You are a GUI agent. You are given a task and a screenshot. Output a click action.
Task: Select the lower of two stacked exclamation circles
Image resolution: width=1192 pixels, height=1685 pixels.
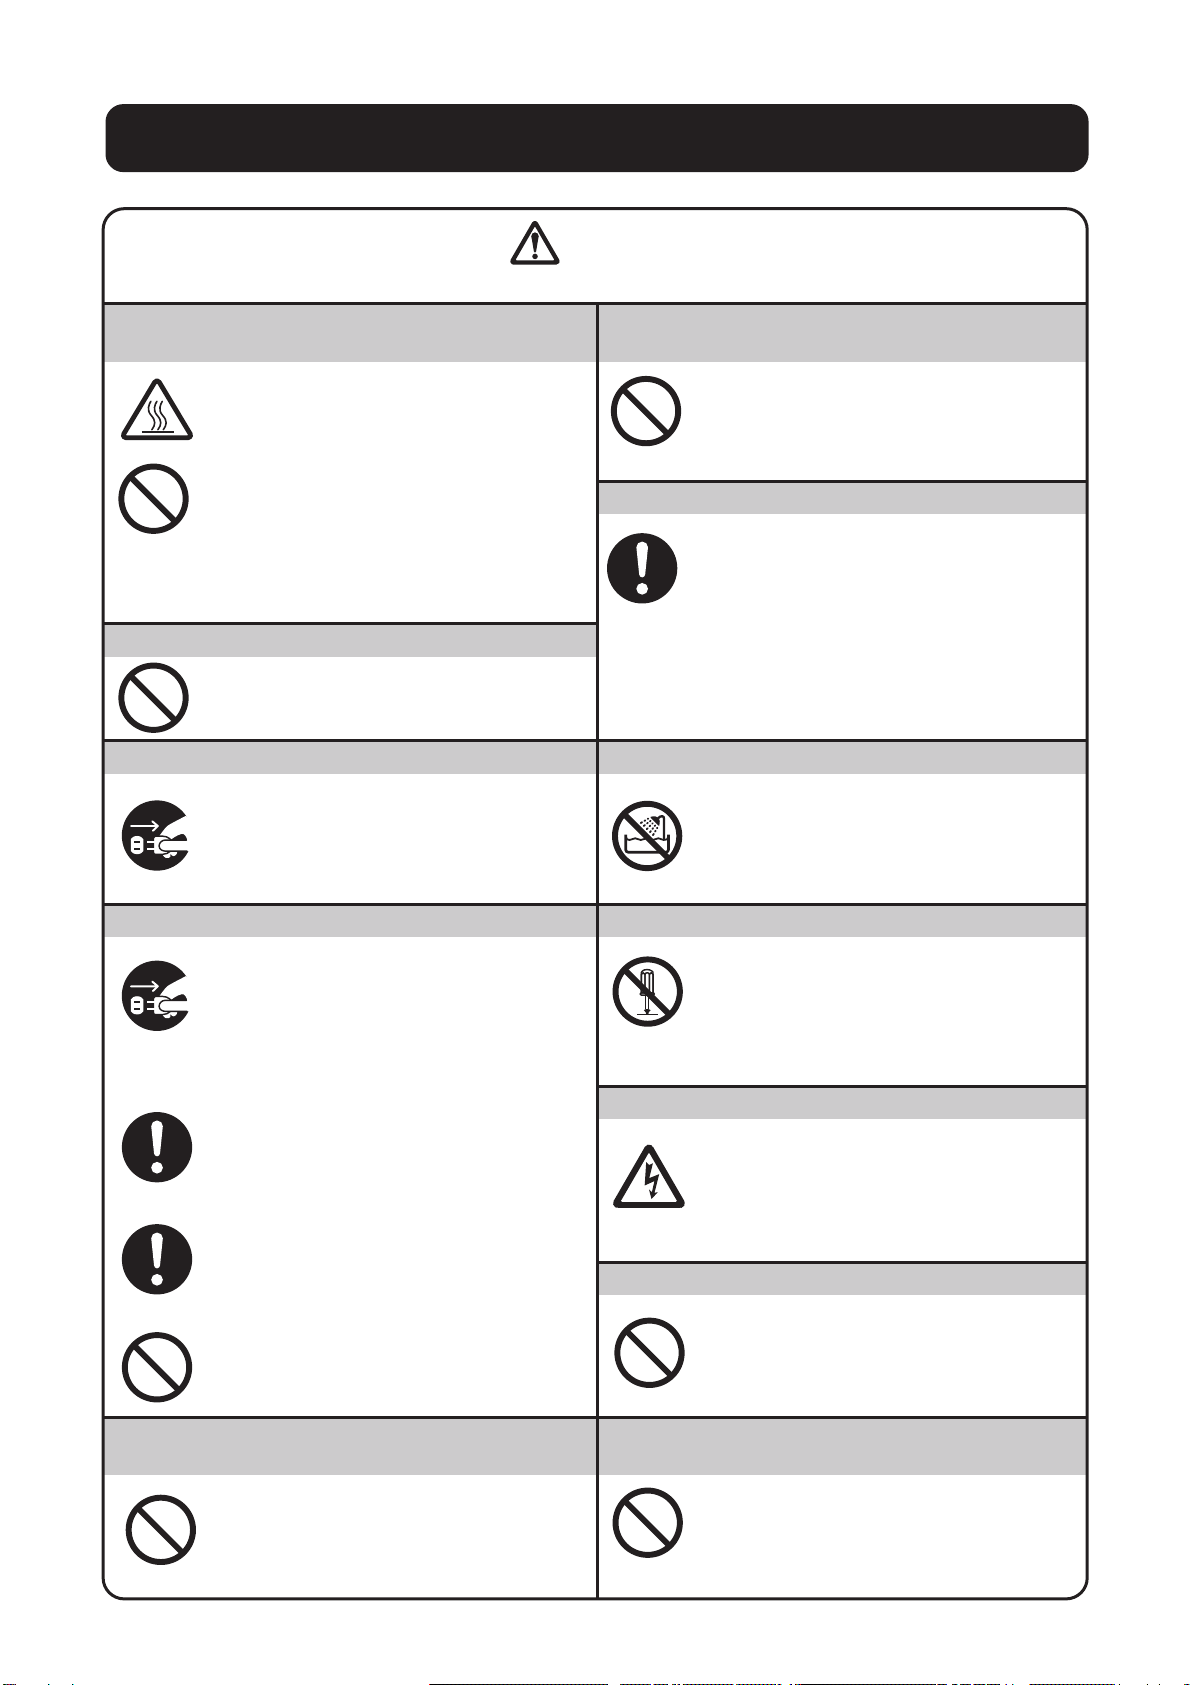(x=157, y=1259)
